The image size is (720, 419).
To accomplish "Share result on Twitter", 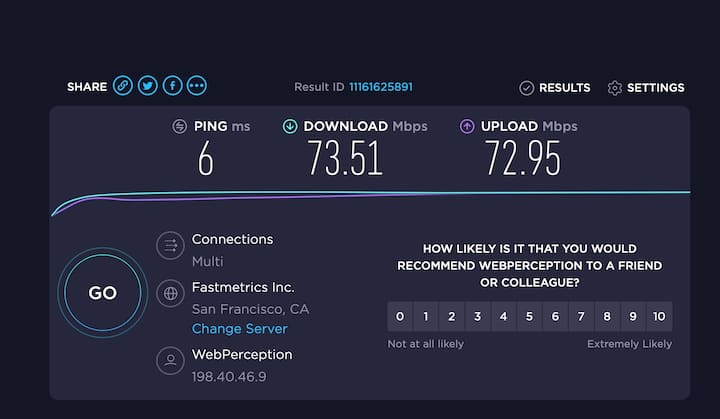I will coord(147,87).
